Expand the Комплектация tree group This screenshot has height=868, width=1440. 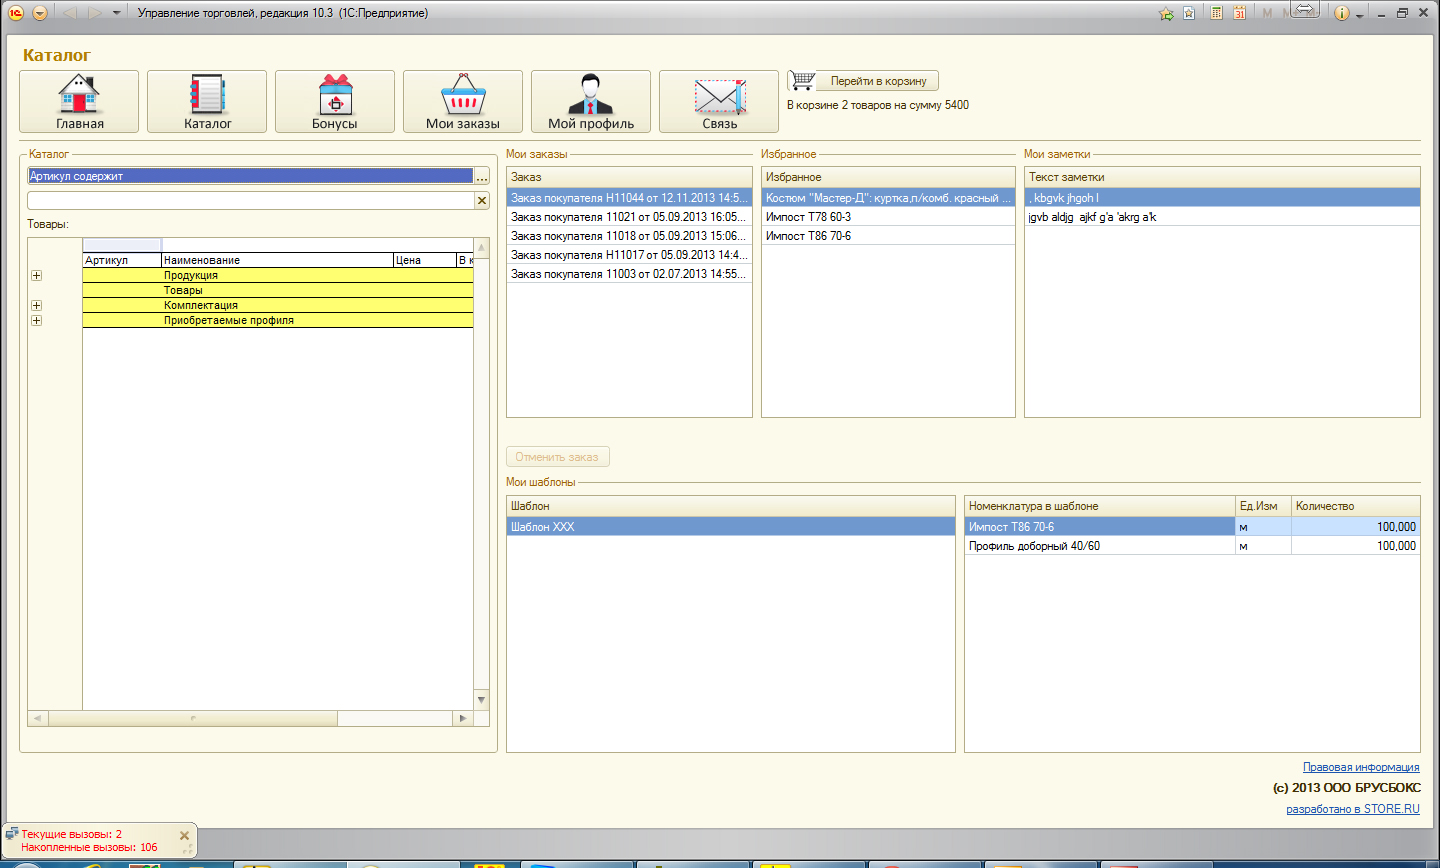36,305
